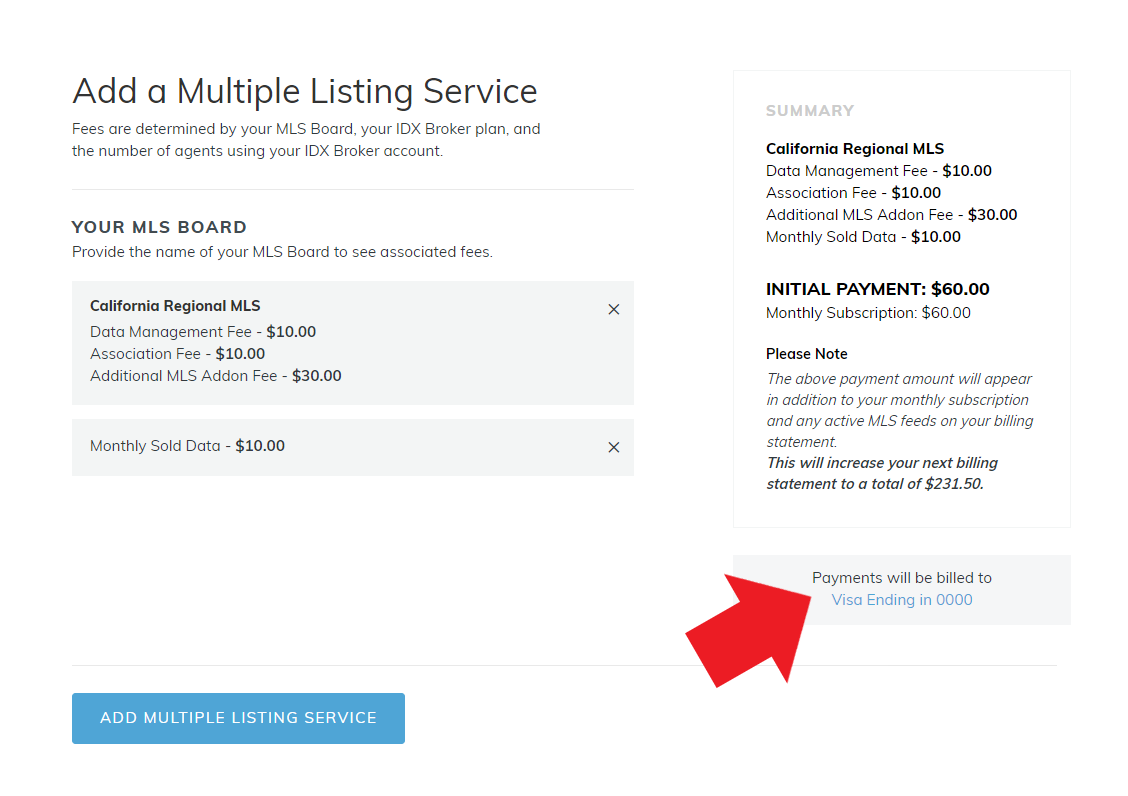The image size is (1128, 796).
Task: Select the INITIAL PAYMENT total
Action: coord(877,289)
